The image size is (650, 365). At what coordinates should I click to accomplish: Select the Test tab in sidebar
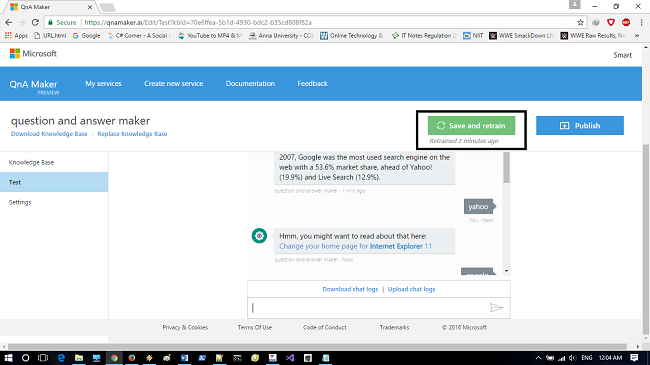click(54, 182)
